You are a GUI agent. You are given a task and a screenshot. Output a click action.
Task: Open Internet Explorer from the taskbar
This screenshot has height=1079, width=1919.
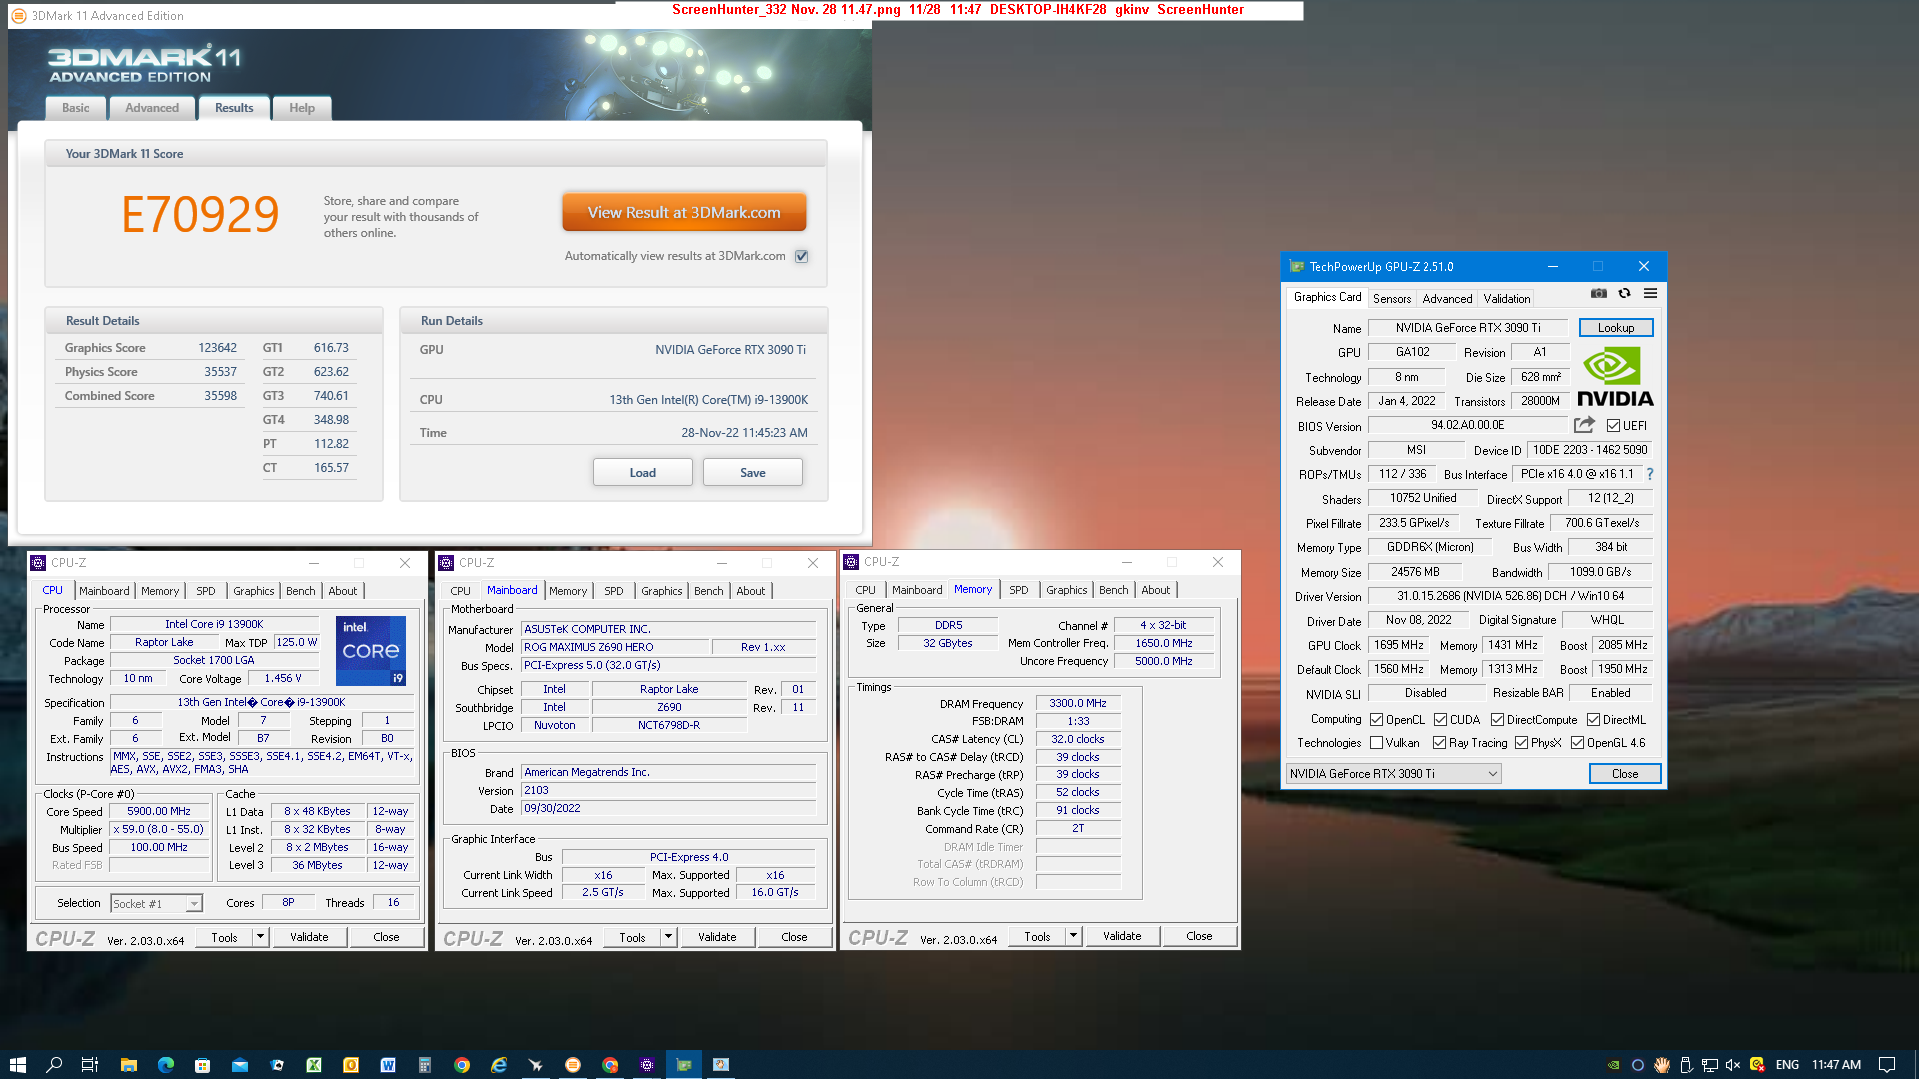click(x=499, y=1064)
